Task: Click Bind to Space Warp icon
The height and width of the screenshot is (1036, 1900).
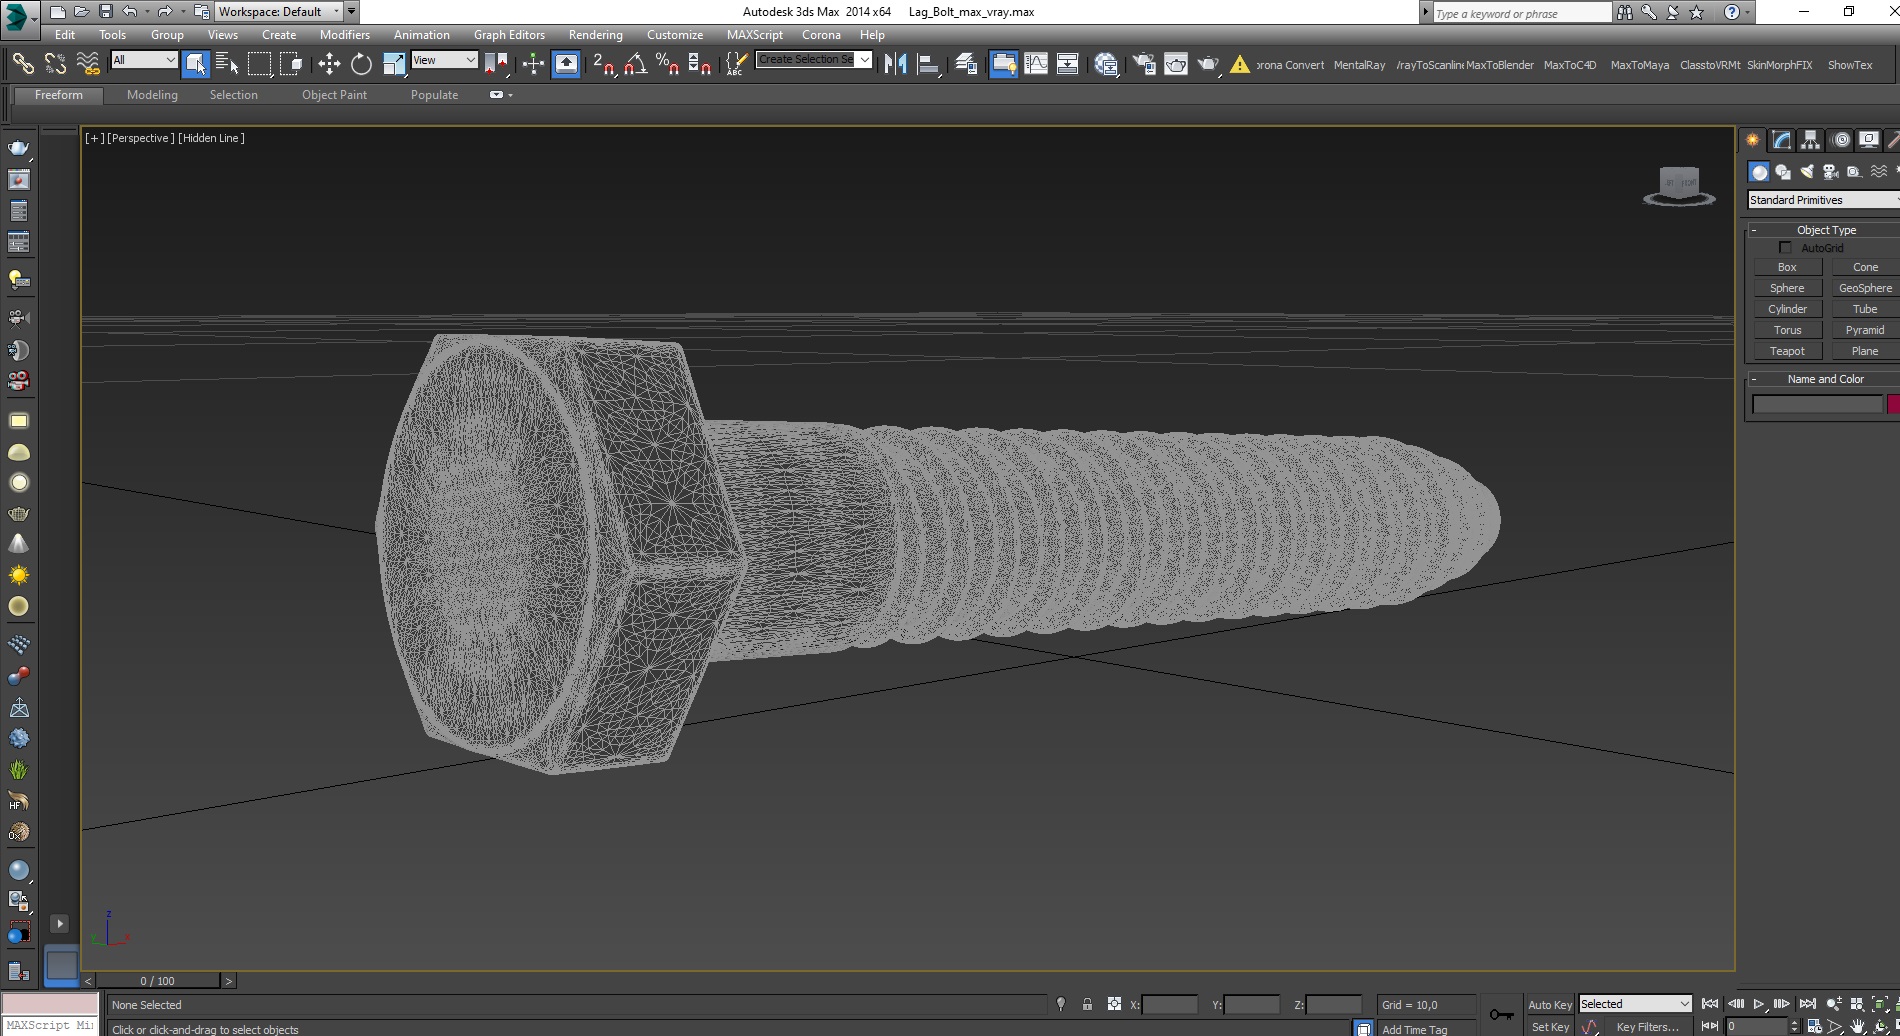Action: coord(88,64)
